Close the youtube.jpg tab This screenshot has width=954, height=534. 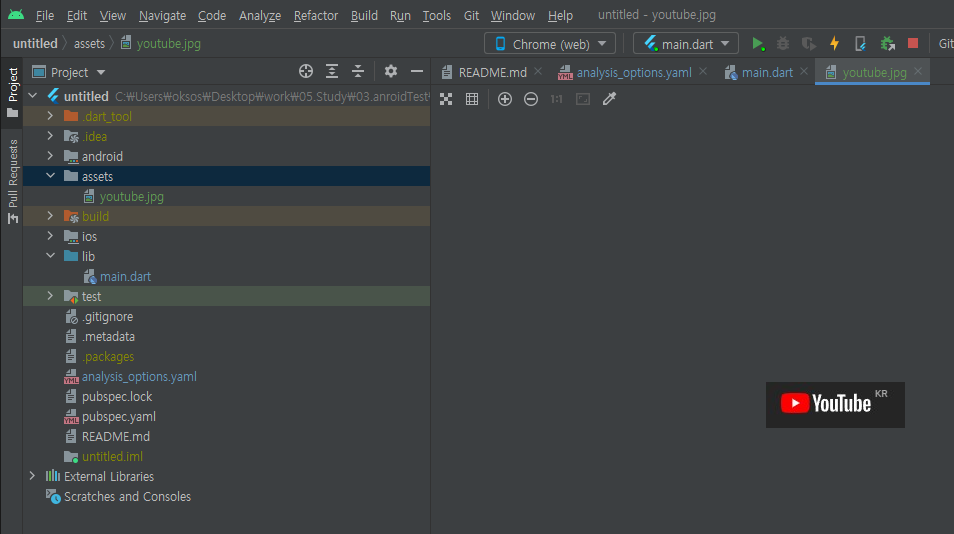point(918,71)
